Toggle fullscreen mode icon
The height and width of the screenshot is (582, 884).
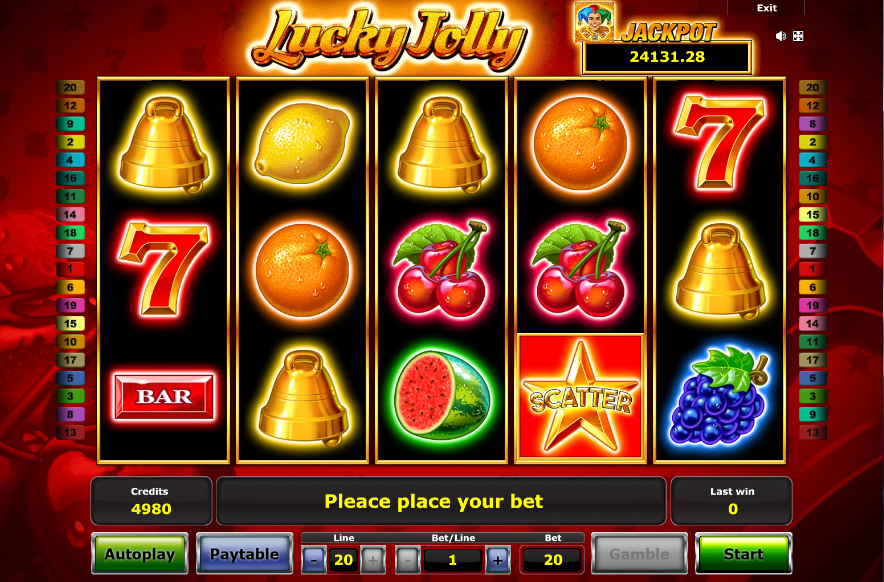click(x=798, y=36)
